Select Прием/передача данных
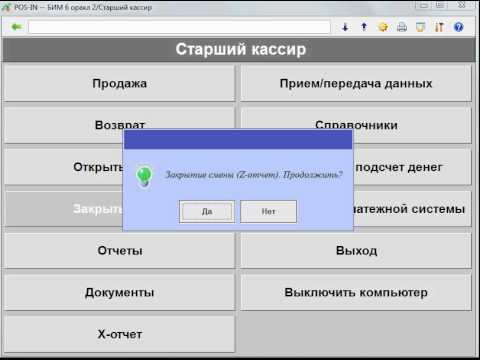Image resolution: width=480 pixels, height=360 pixels. pyautogui.click(x=356, y=83)
